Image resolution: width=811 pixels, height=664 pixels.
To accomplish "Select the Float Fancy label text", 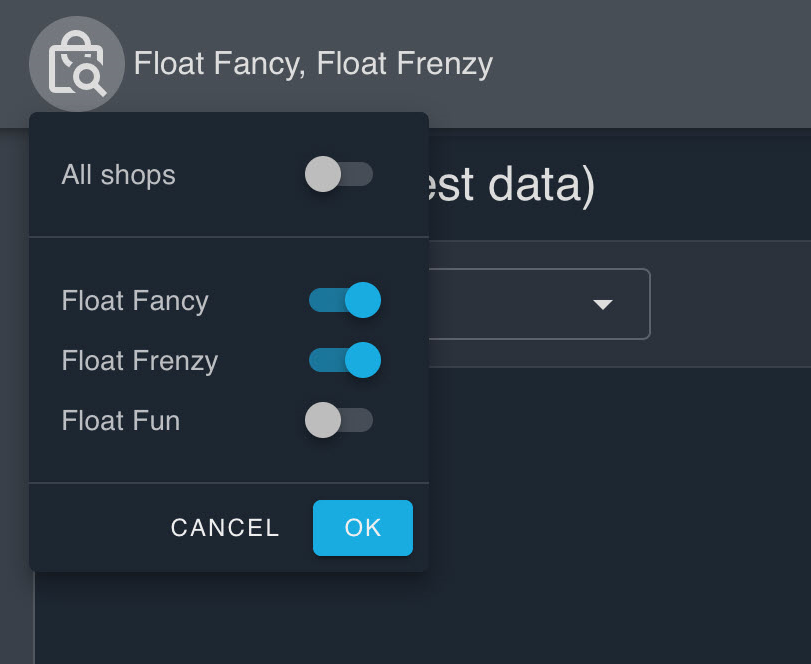I will tap(135, 301).
